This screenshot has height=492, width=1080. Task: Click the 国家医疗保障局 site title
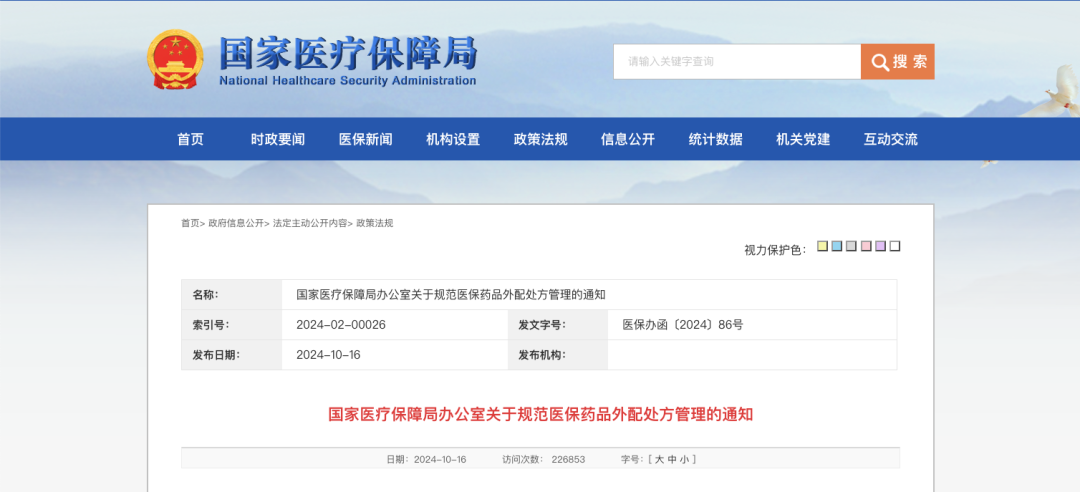[348, 52]
